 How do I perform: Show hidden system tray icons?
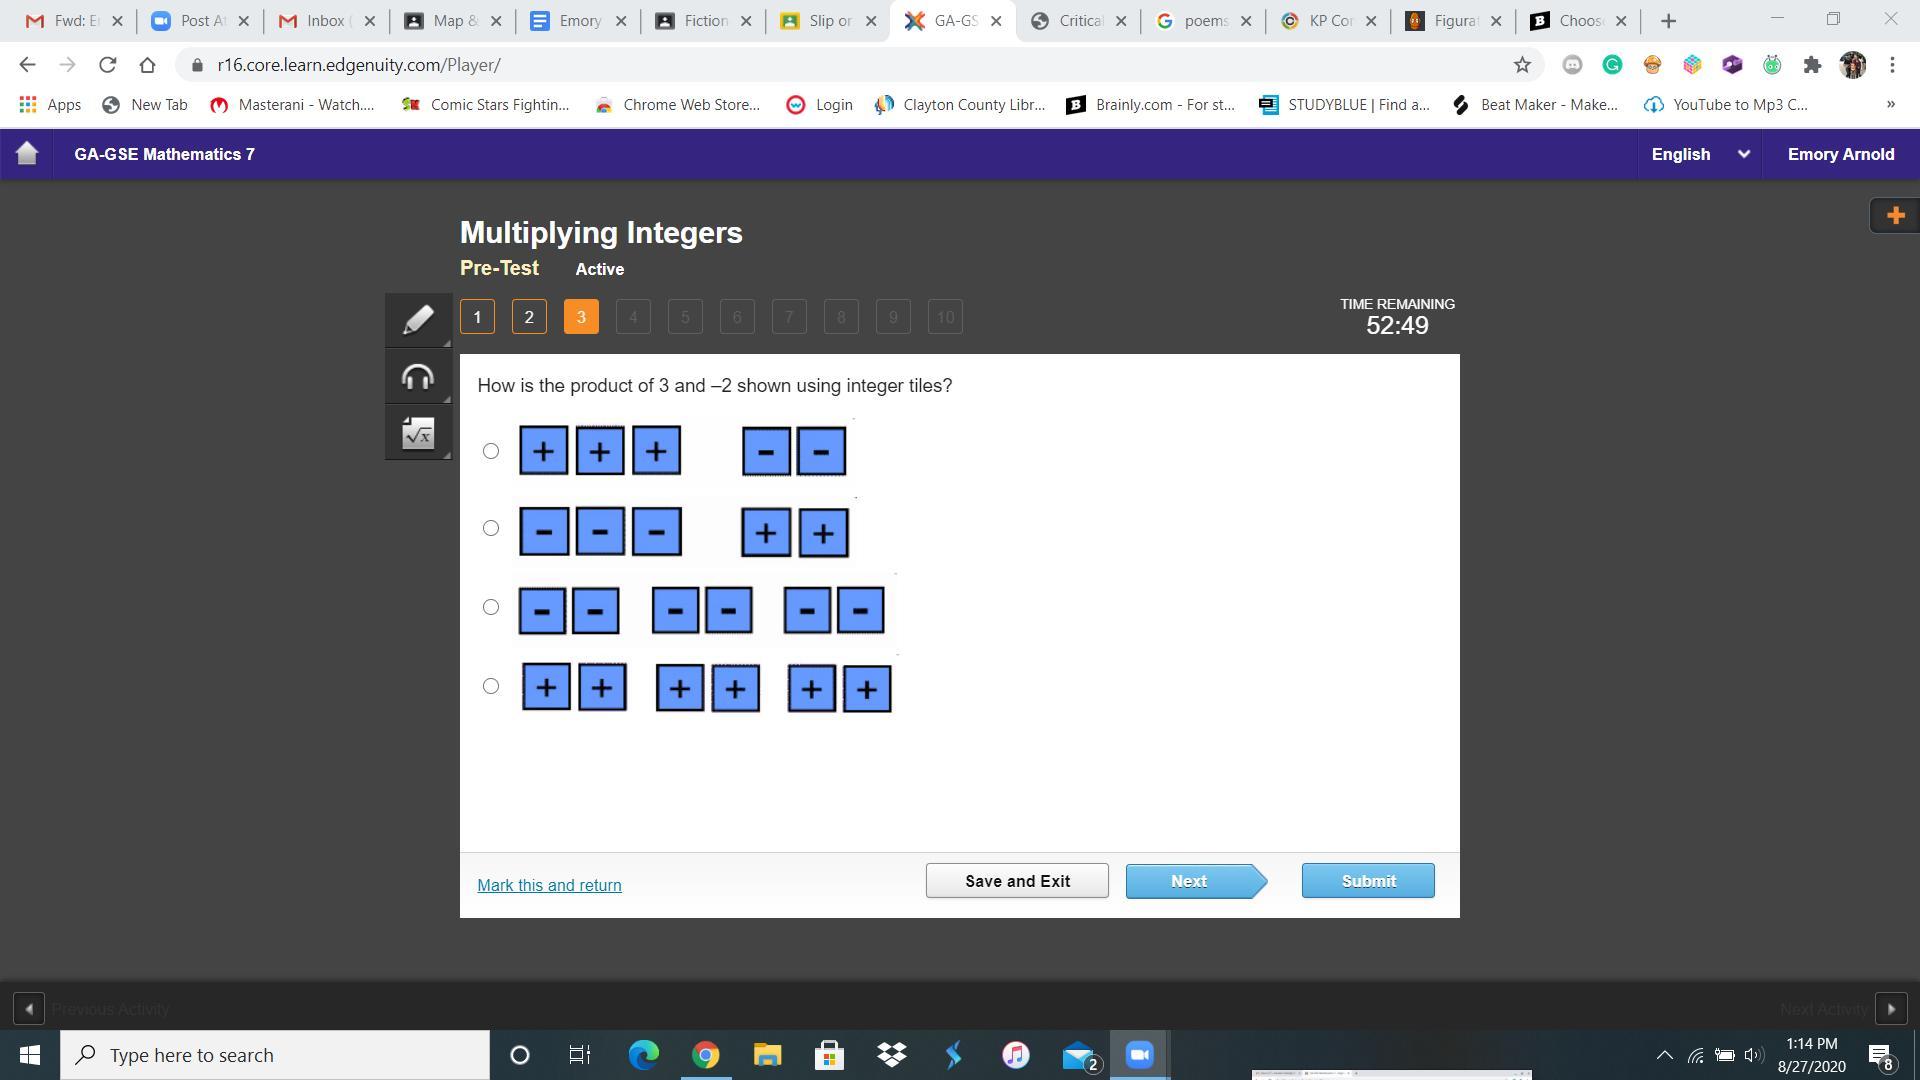[1664, 1055]
